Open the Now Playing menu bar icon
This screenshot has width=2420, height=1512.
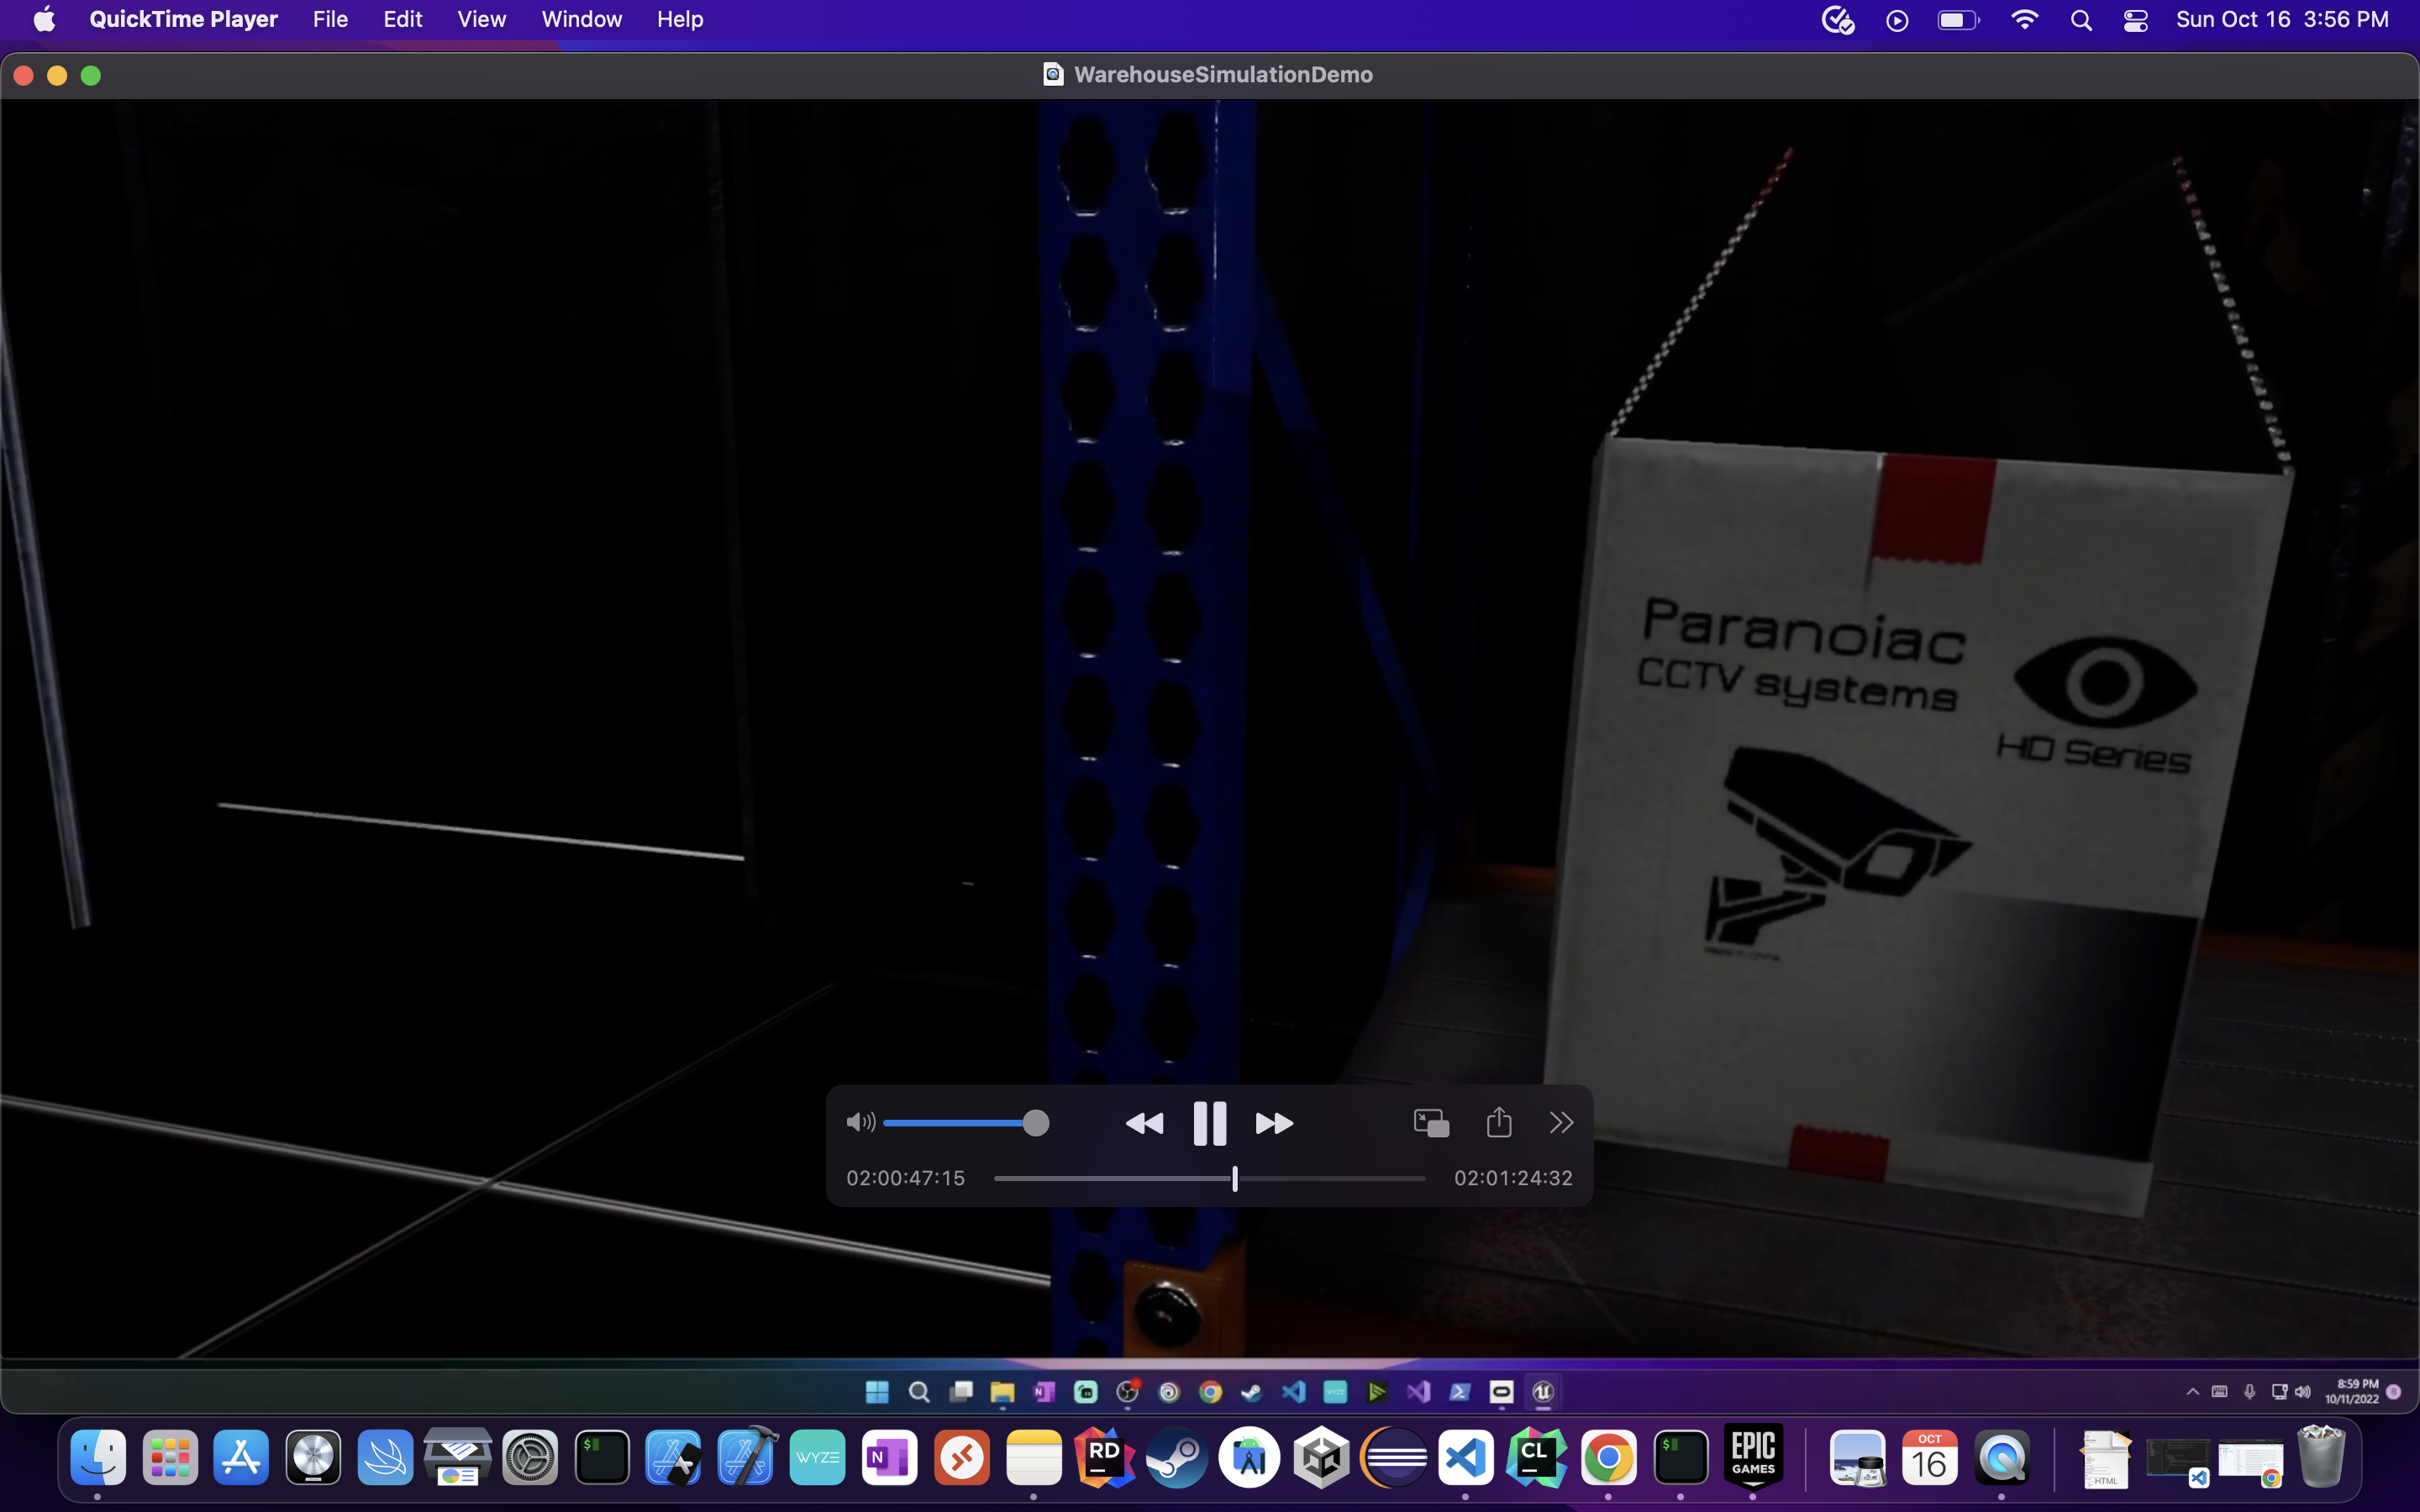point(1897,20)
